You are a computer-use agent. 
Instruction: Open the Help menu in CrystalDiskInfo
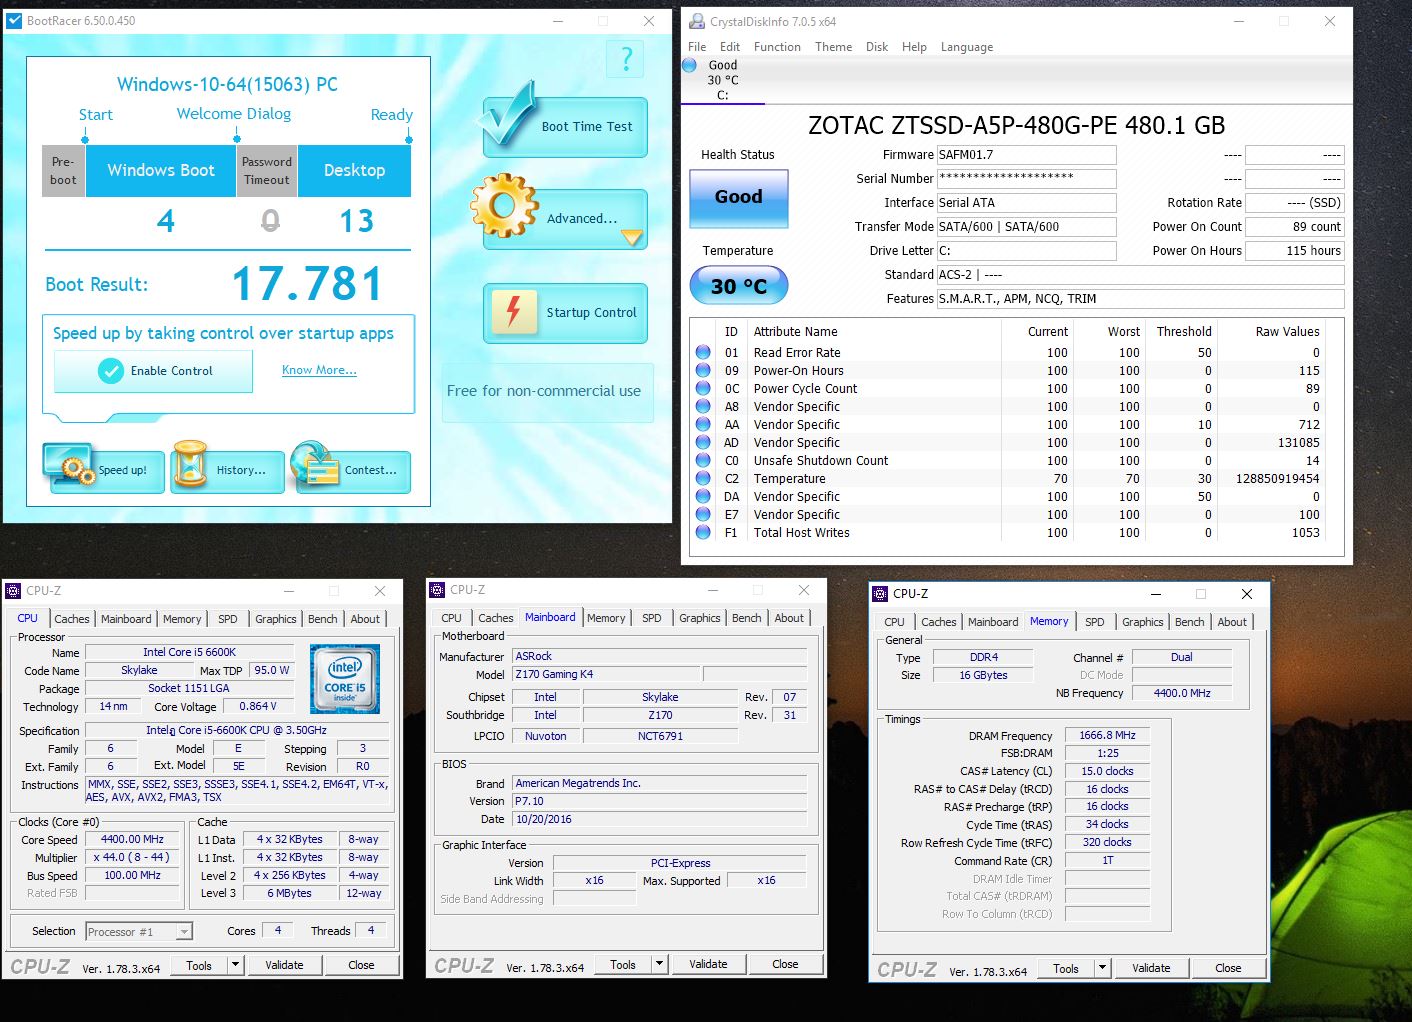[x=914, y=47]
